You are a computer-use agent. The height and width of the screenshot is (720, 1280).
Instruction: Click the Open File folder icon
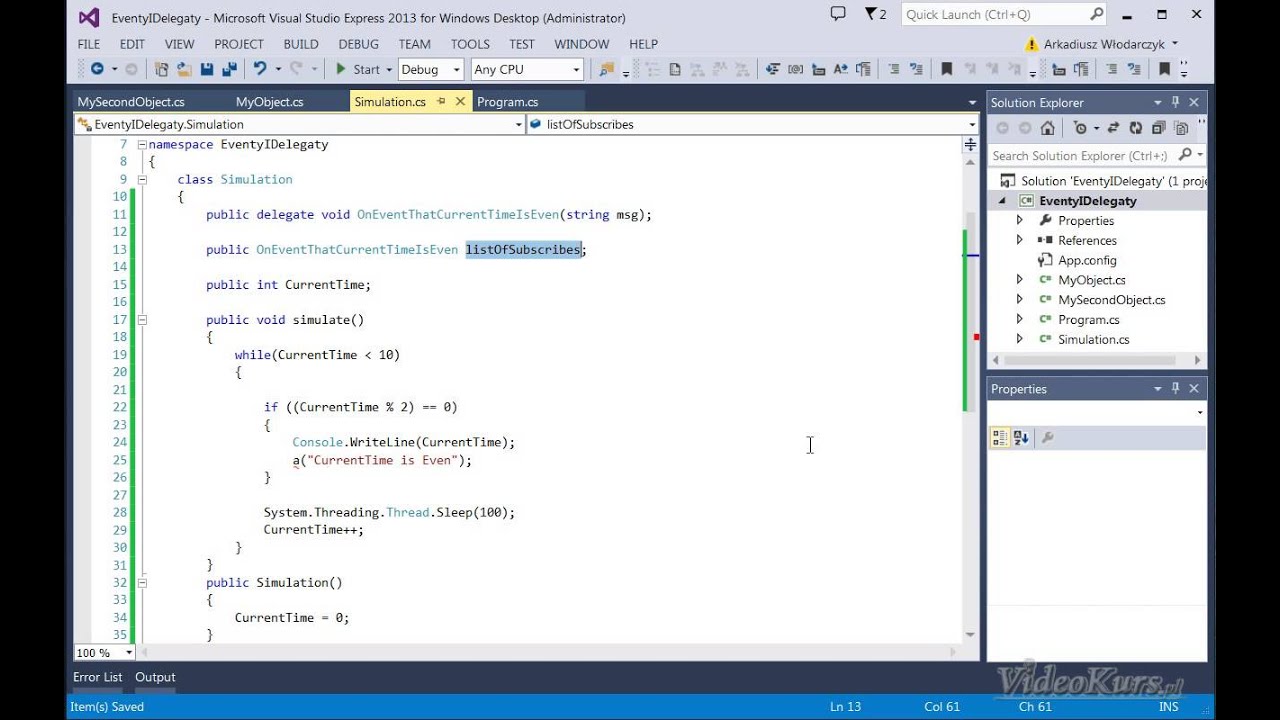coord(184,69)
